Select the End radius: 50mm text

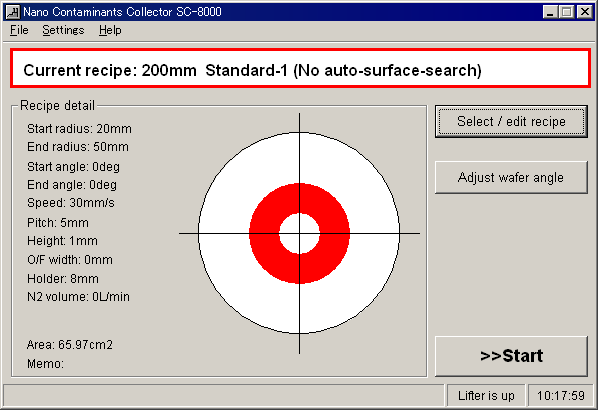point(78,147)
